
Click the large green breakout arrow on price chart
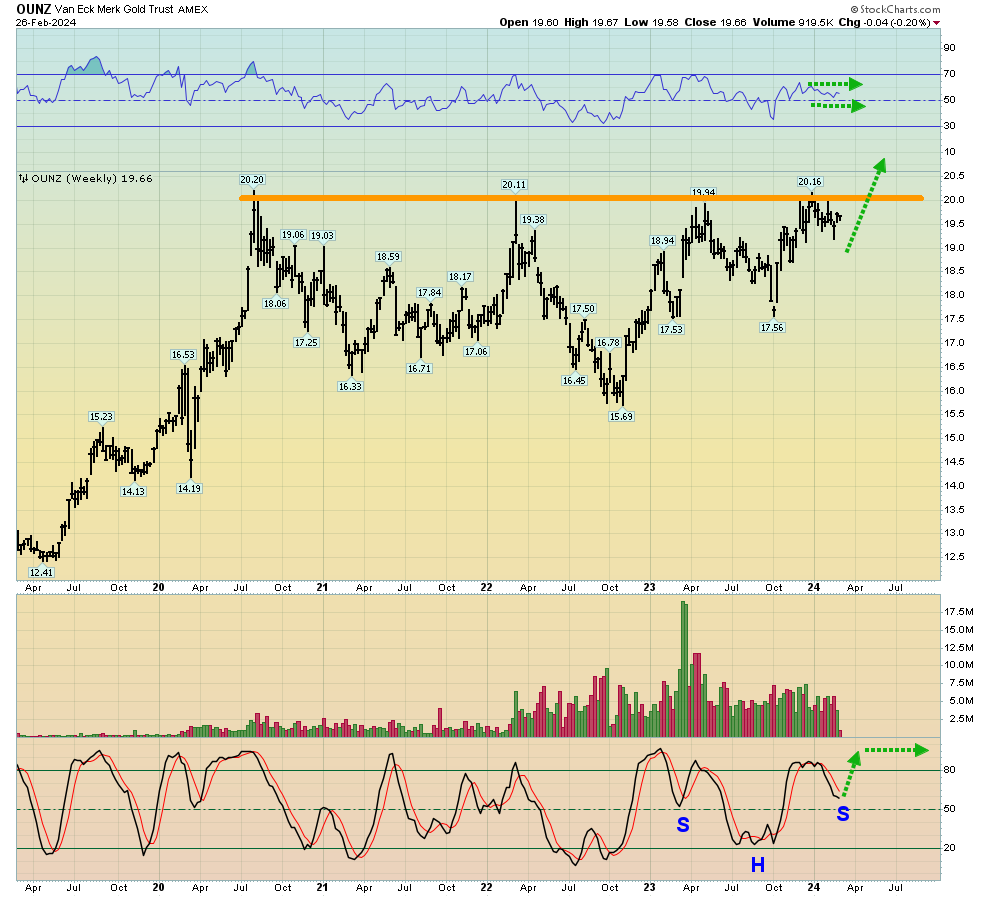point(866,205)
